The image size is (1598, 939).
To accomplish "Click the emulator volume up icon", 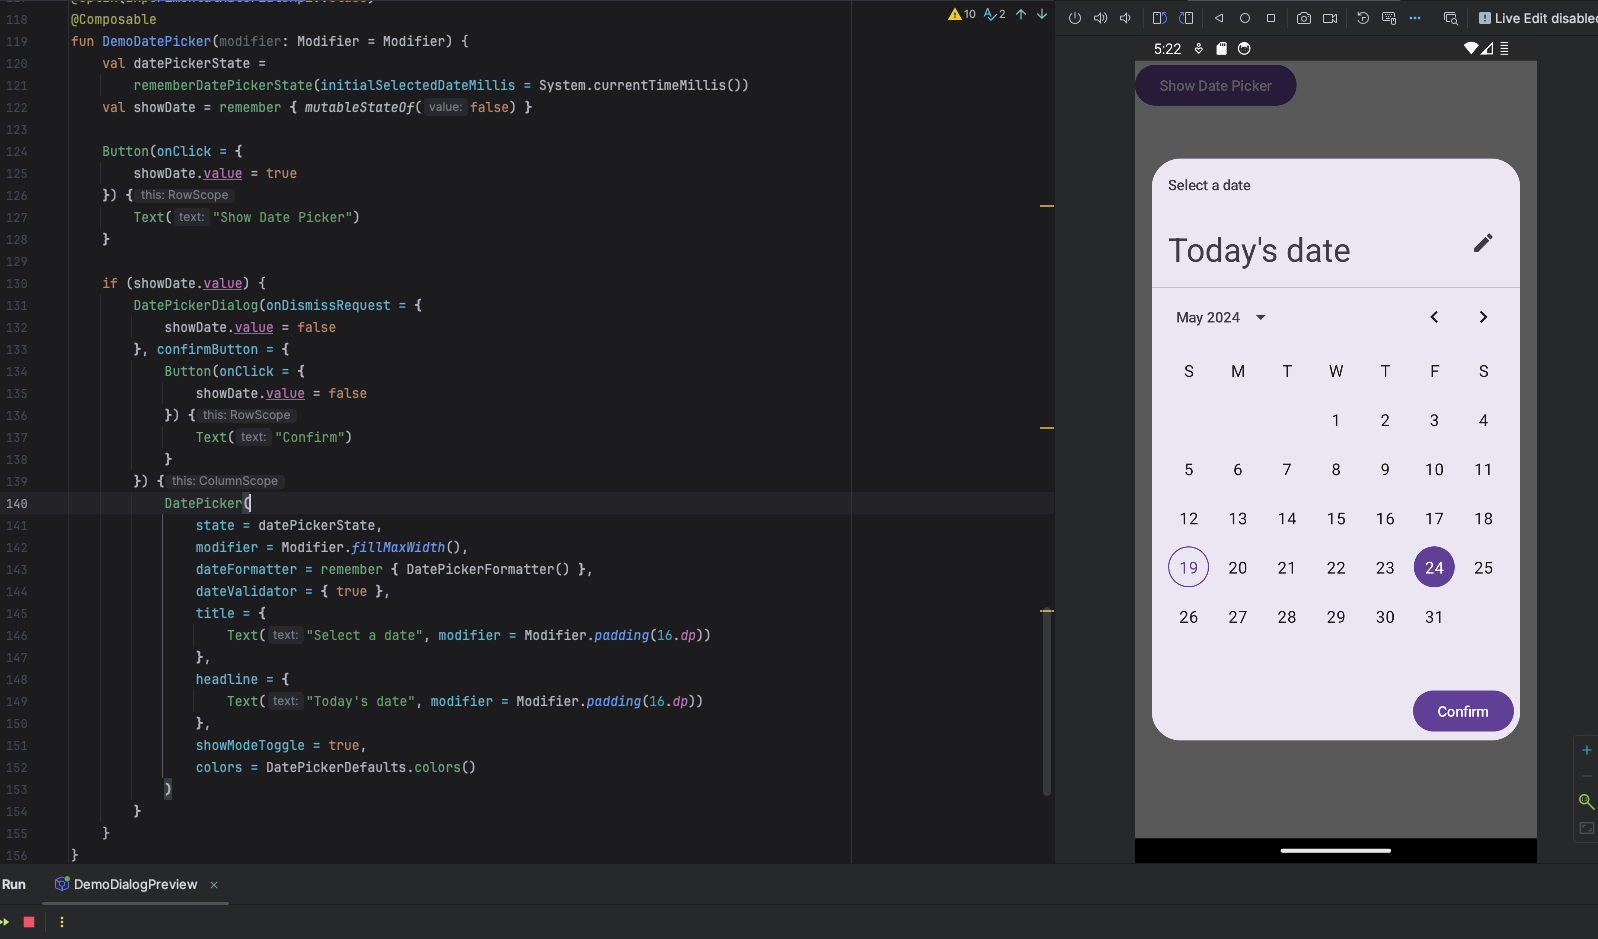I will coord(1100,18).
